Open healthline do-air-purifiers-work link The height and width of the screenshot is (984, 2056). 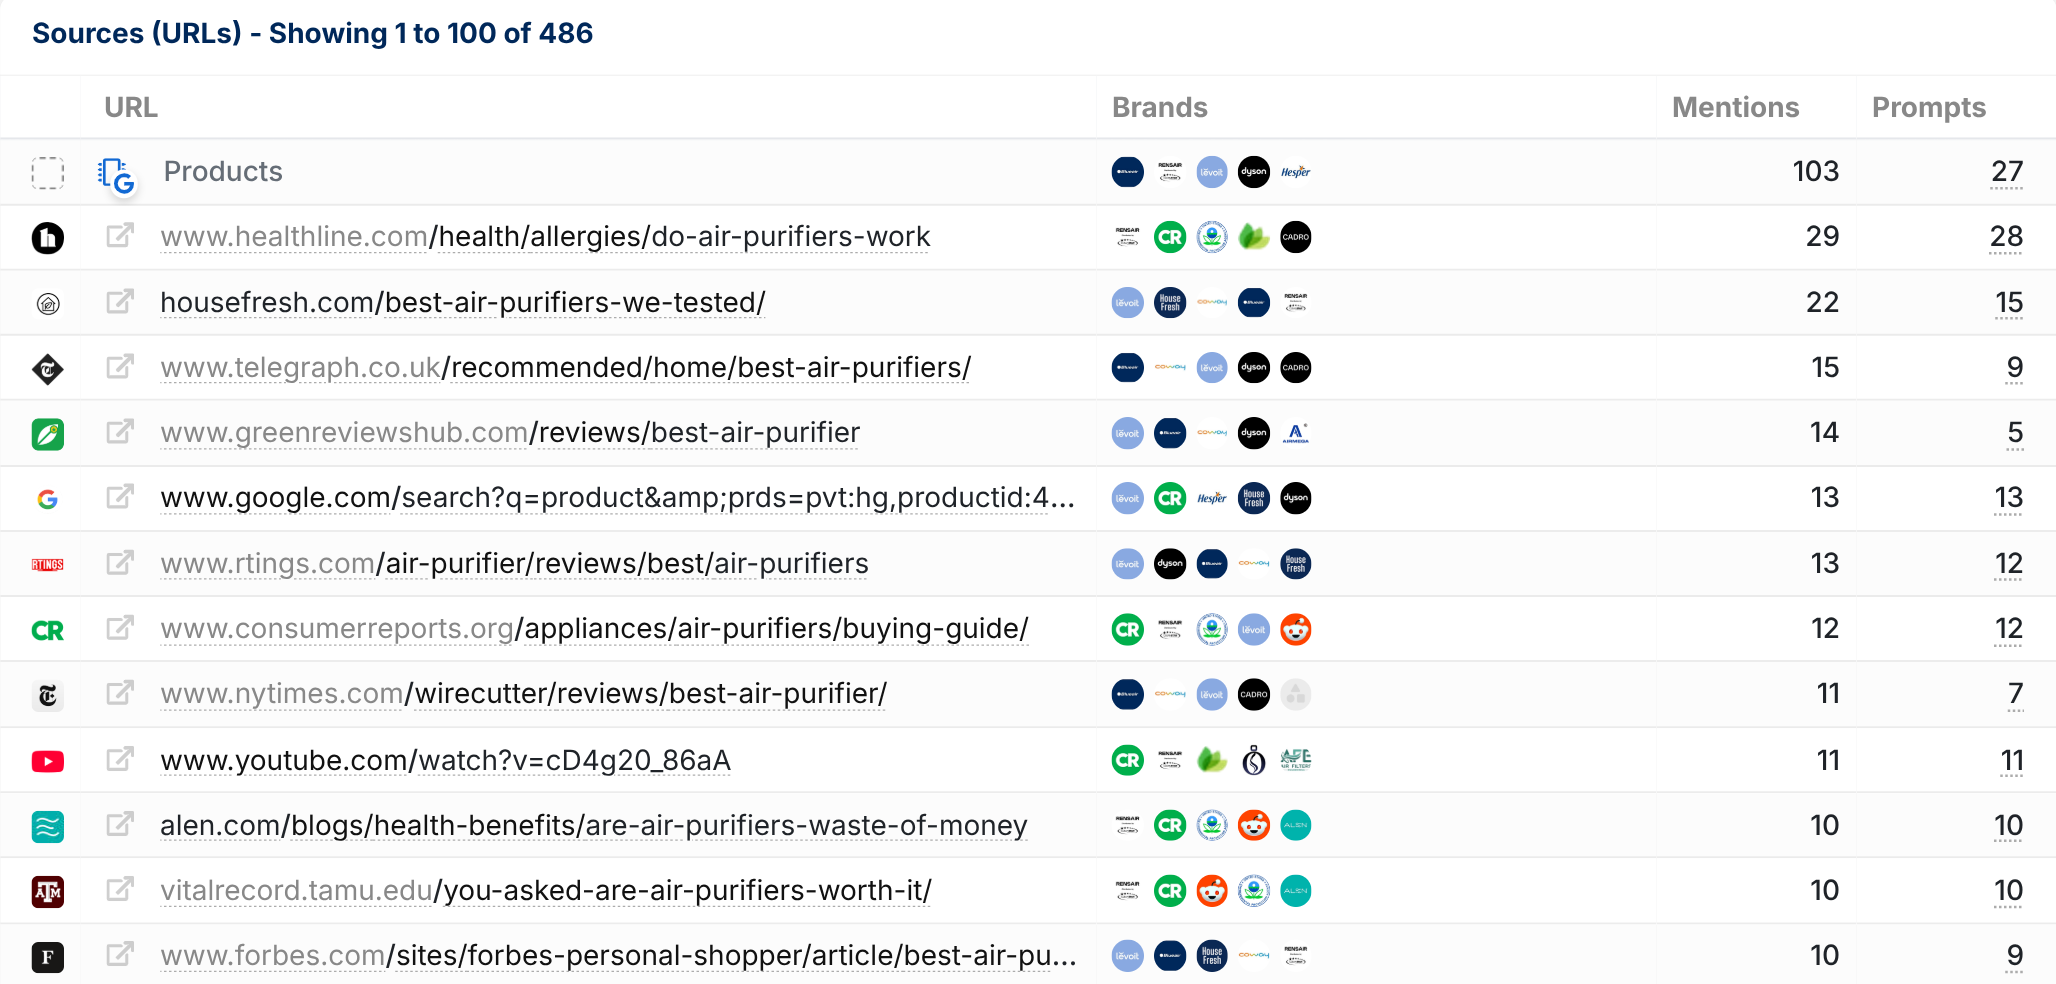[x=545, y=237]
